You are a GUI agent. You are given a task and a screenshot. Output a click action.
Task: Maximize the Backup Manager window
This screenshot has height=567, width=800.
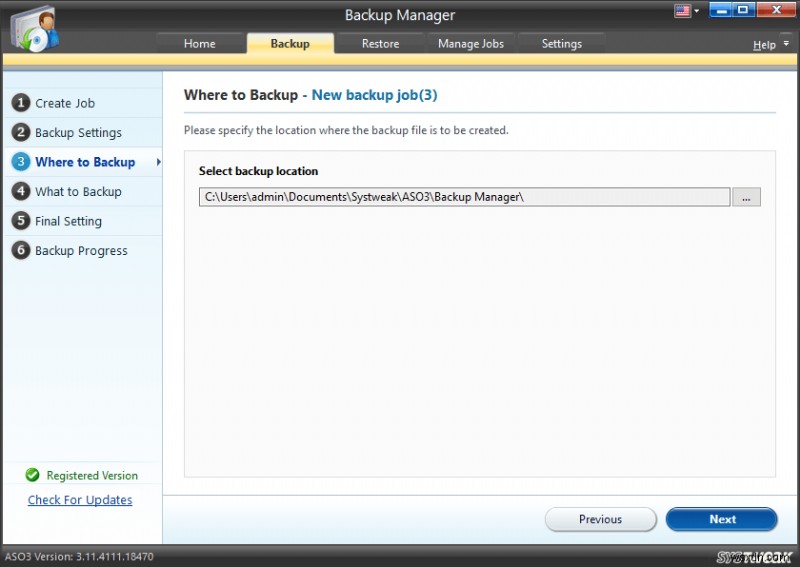[x=743, y=10]
